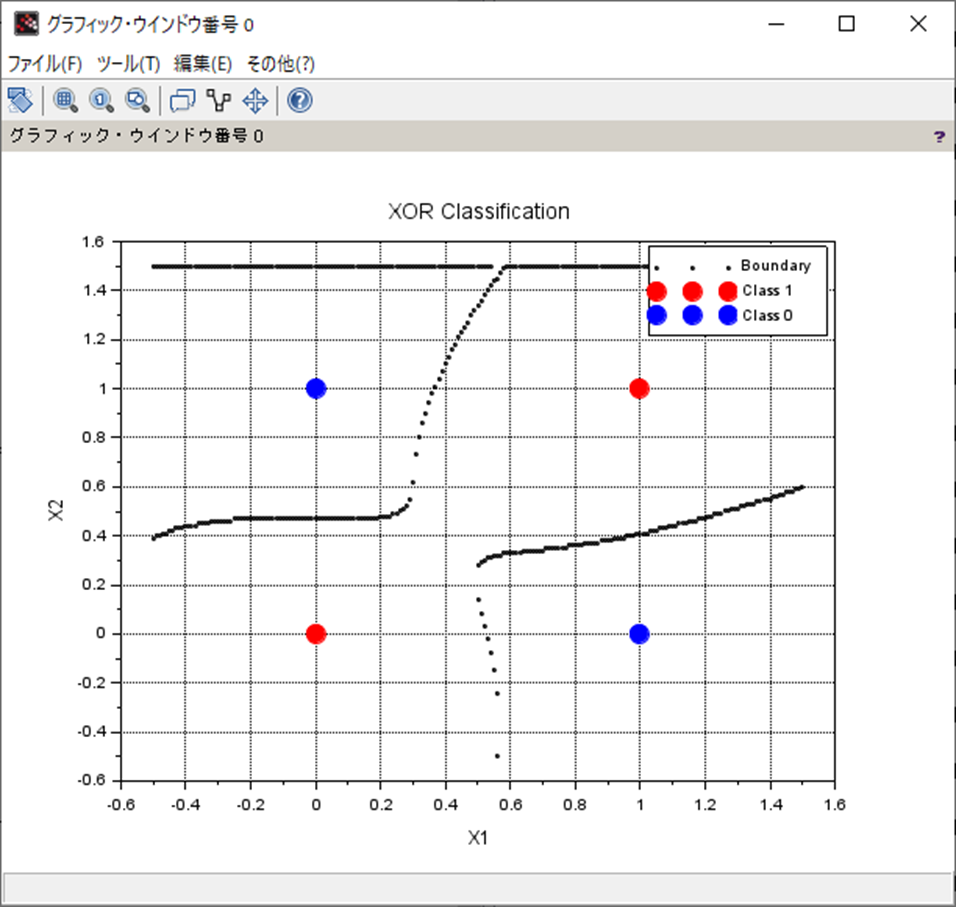The width and height of the screenshot is (956, 907).
Task: Click the original view zoom icon
Action: click(101, 100)
